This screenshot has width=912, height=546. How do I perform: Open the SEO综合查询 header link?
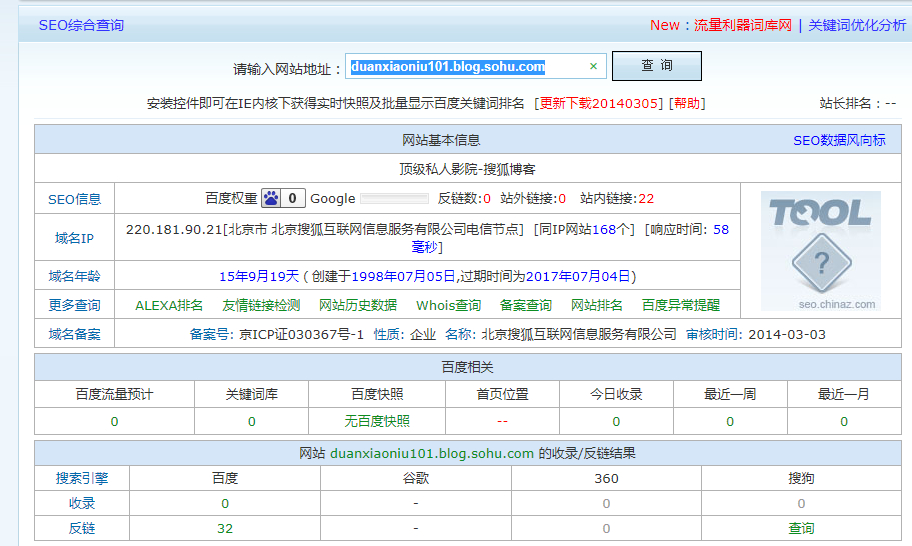(x=81, y=25)
